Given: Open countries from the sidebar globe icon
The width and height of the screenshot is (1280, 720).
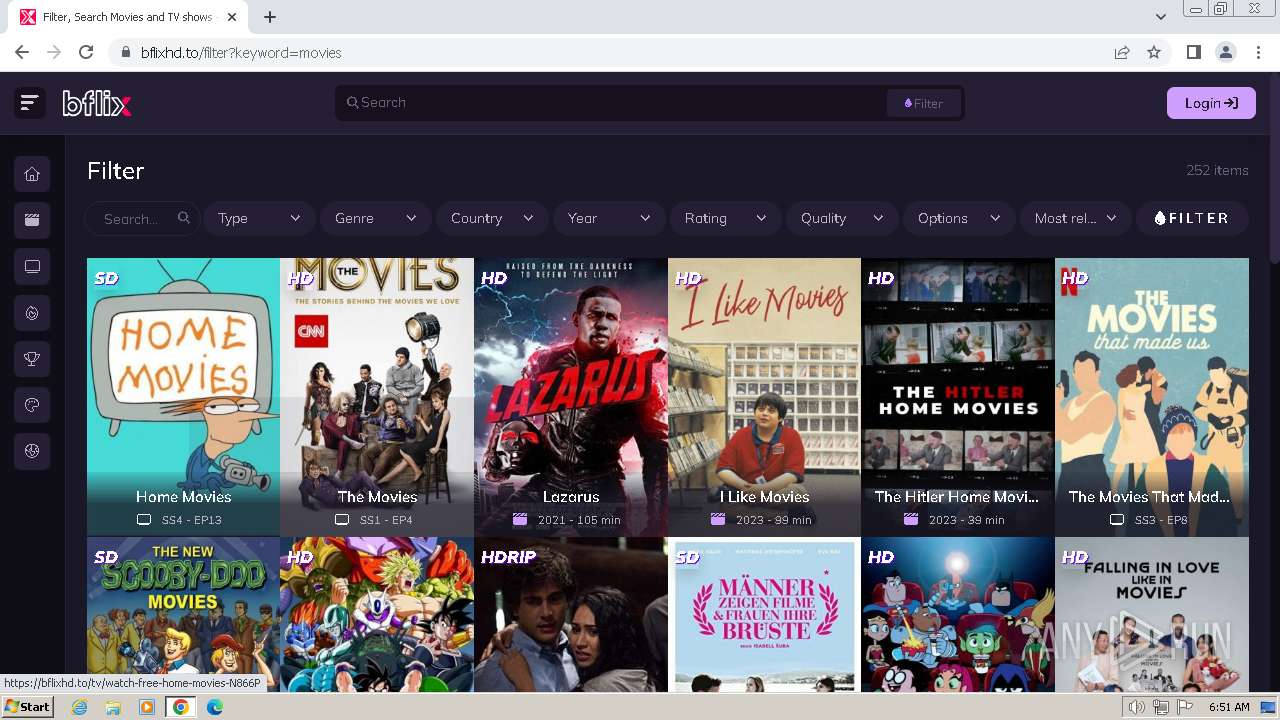Looking at the screenshot, I should pos(32,451).
